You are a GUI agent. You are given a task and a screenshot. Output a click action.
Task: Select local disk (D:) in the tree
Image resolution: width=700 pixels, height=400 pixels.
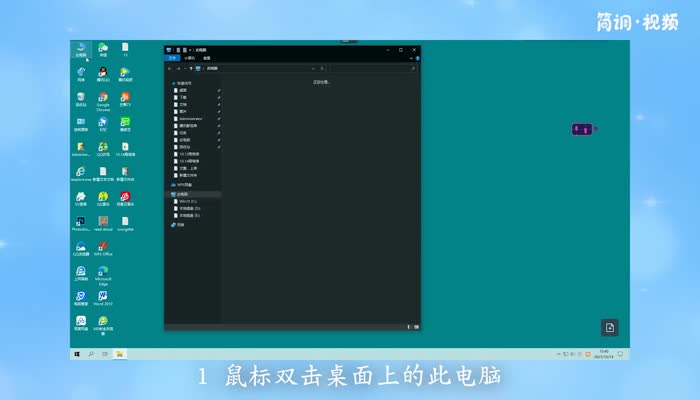[x=188, y=208]
